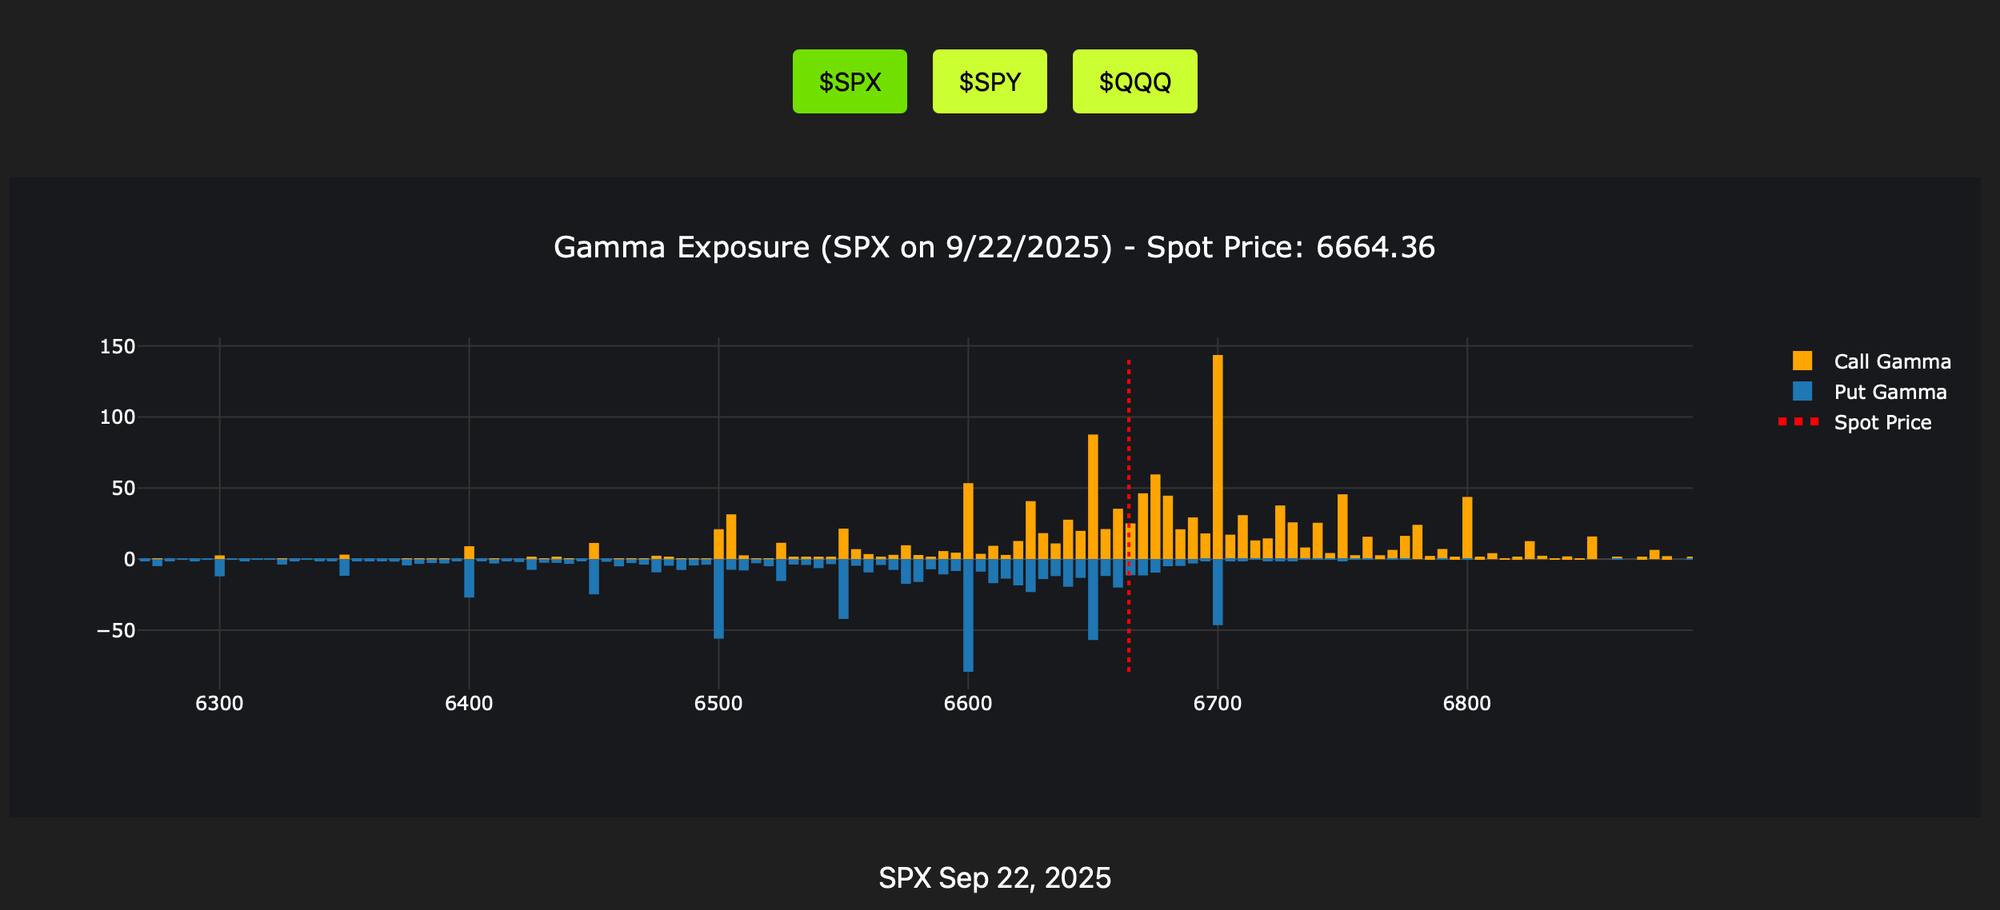Switch to the $QQQ ticker
The height and width of the screenshot is (910, 2000).
pos(1134,82)
